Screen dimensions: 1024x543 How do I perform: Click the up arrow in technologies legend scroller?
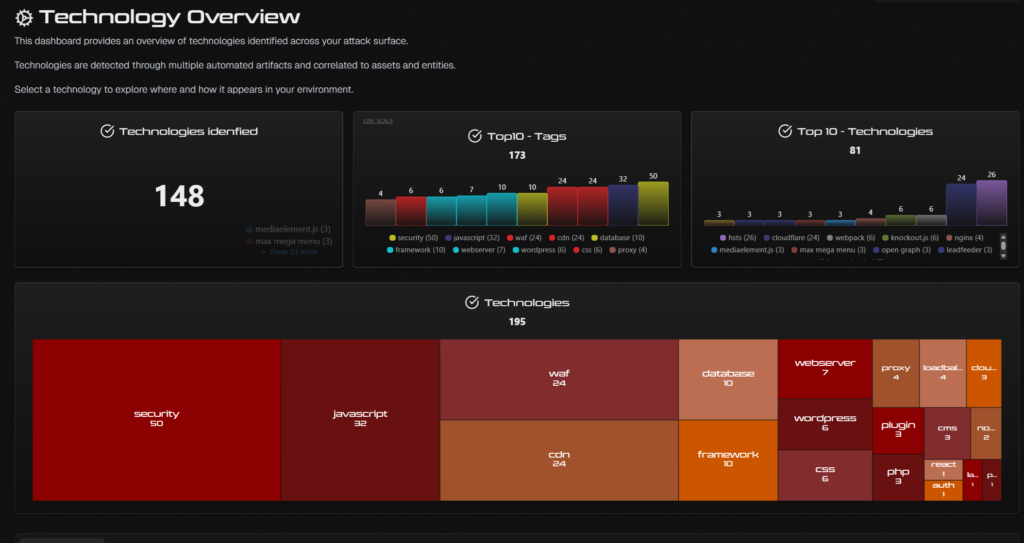point(1003,237)
